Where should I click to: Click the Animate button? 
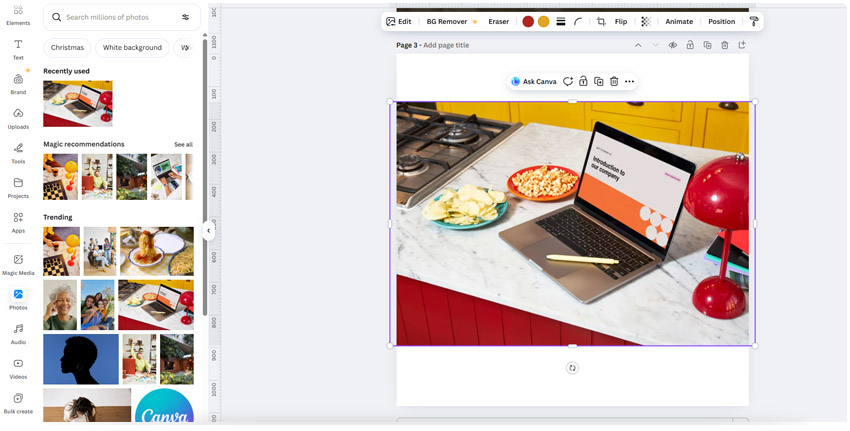(x=679, y=22)
